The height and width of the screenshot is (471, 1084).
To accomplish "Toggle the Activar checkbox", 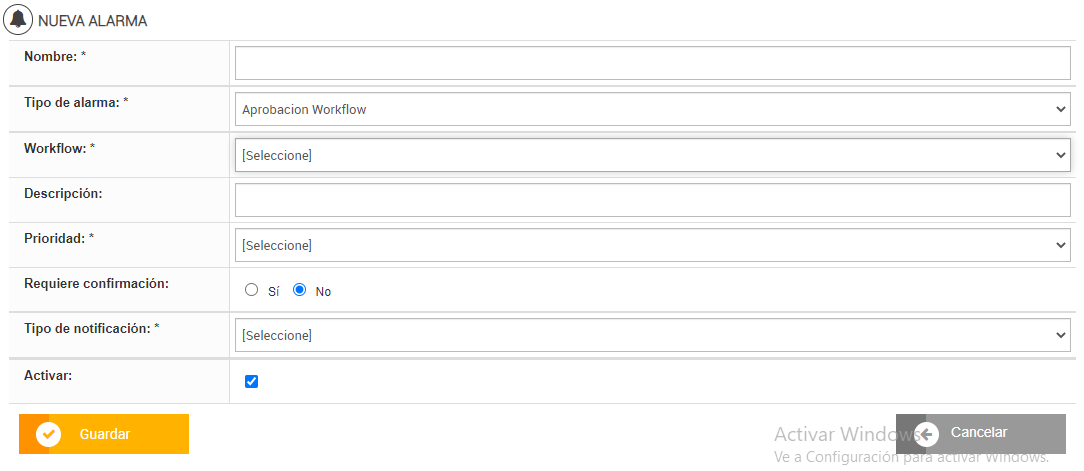I will (x=252, y=381).
